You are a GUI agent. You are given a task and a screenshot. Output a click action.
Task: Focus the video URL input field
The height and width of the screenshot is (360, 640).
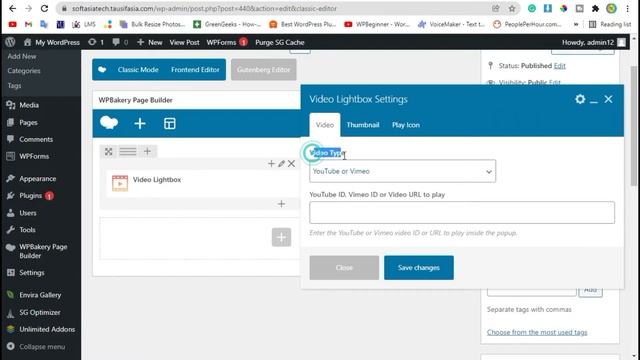click(462, 212)
